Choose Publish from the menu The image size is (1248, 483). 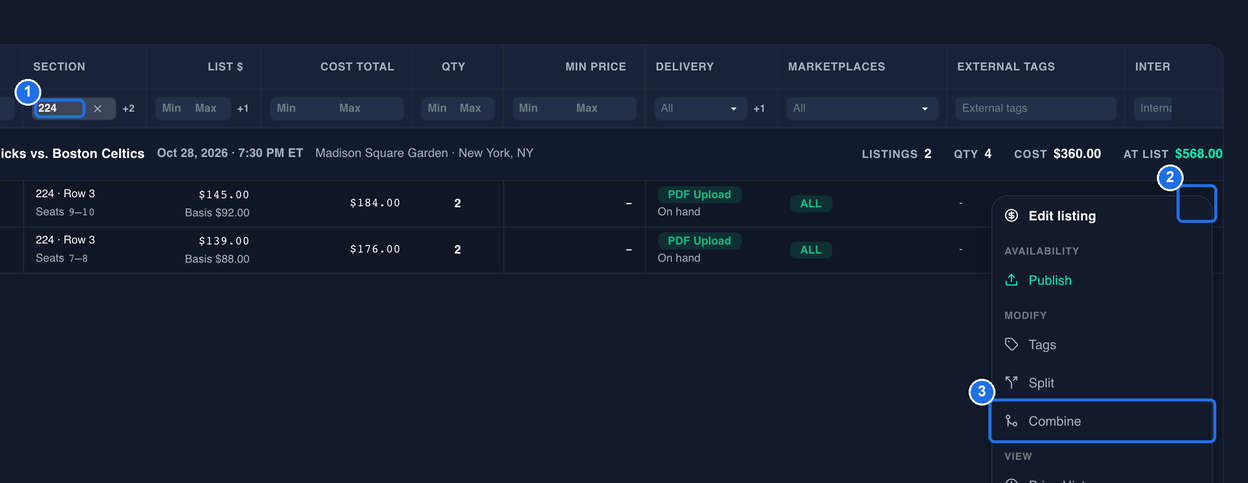(x=1101, y=281)
